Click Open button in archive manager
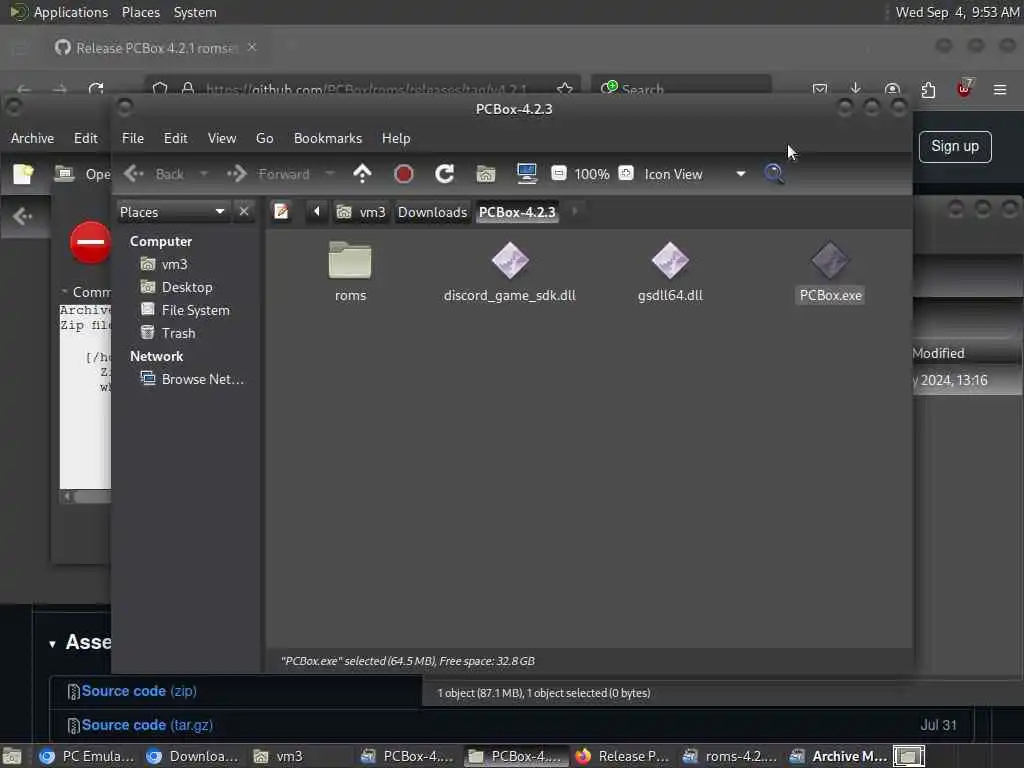This screenshot has width=1024, height=768. coord(83,174)
